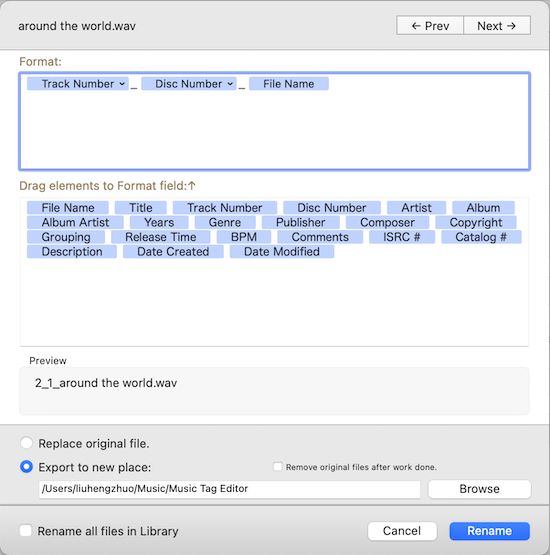The image size is (550, 555).
Task: Open the Disc Number token dropdown arrow
Action: point(230,84)
